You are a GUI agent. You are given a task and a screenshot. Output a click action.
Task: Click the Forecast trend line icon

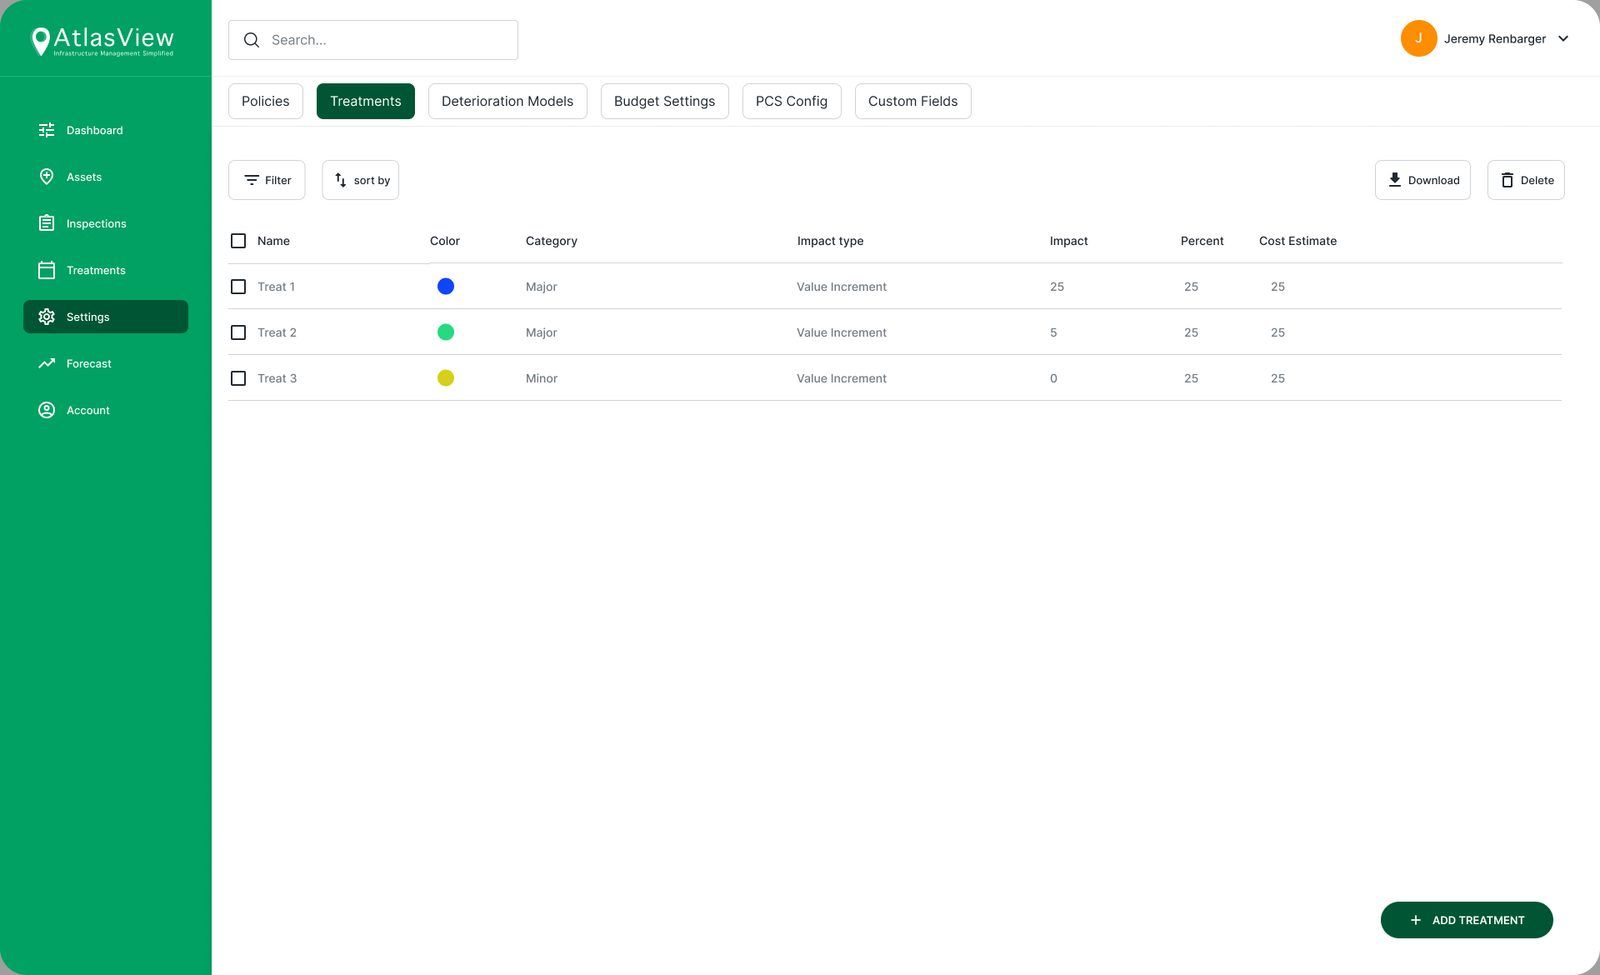point(46,363)
